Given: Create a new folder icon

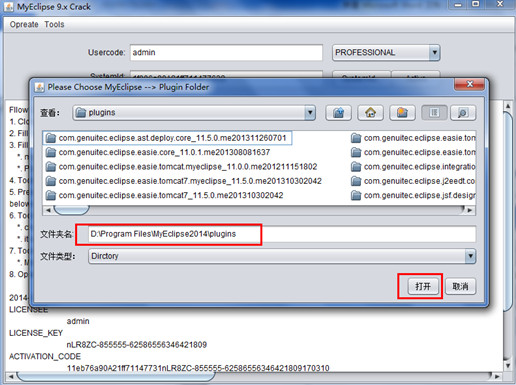Looking at the screenshot, I should pyautogui.click(x=402, y=113).
